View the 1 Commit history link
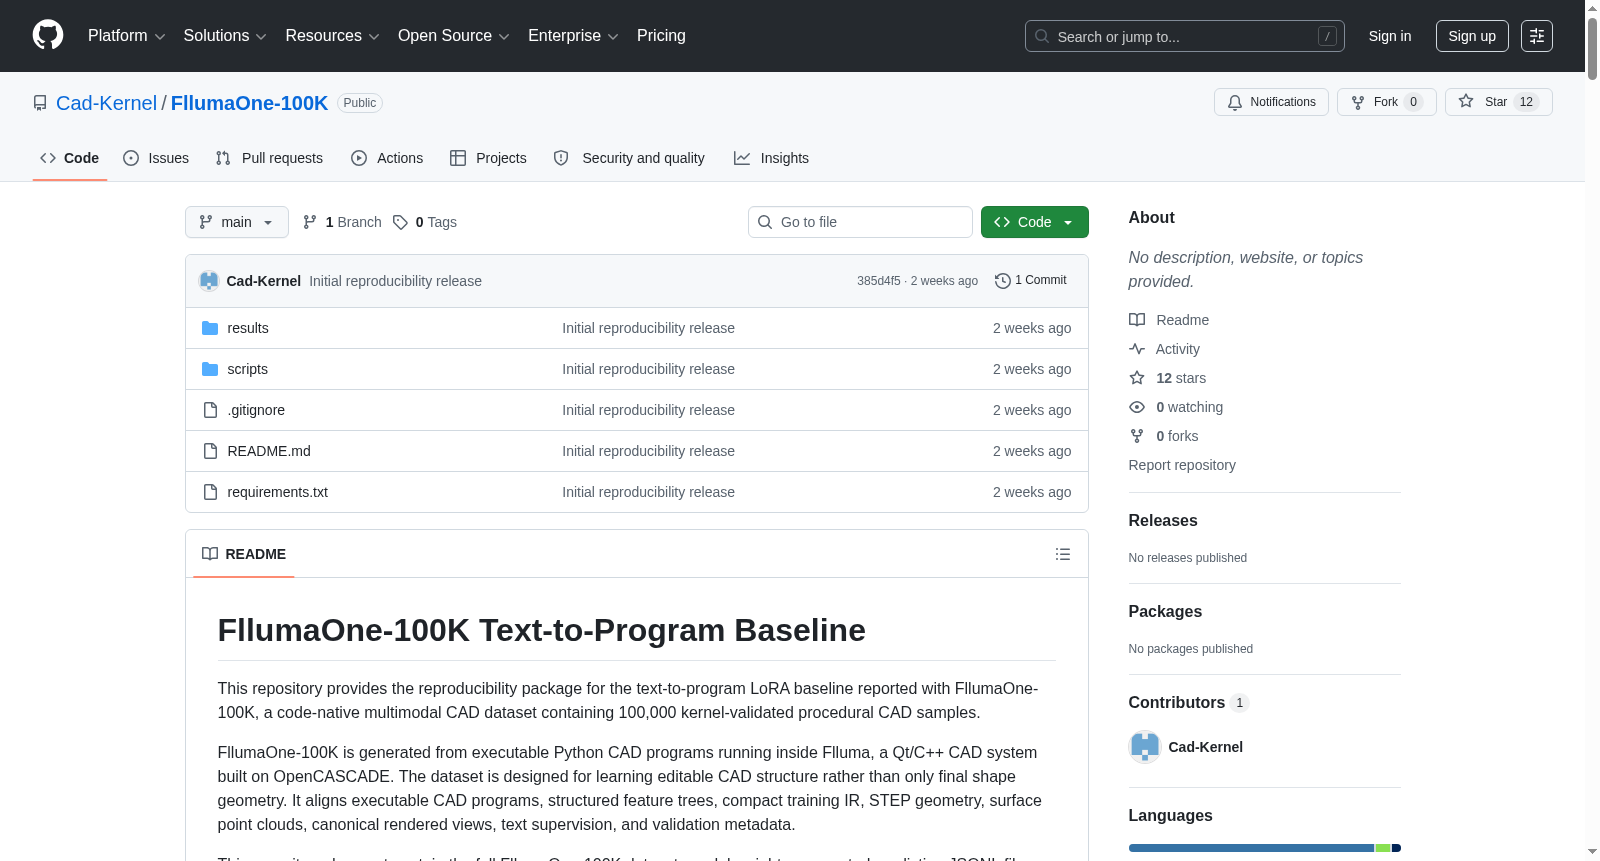The height and width of the screenshot is (861, 1600). [1031, 281]
